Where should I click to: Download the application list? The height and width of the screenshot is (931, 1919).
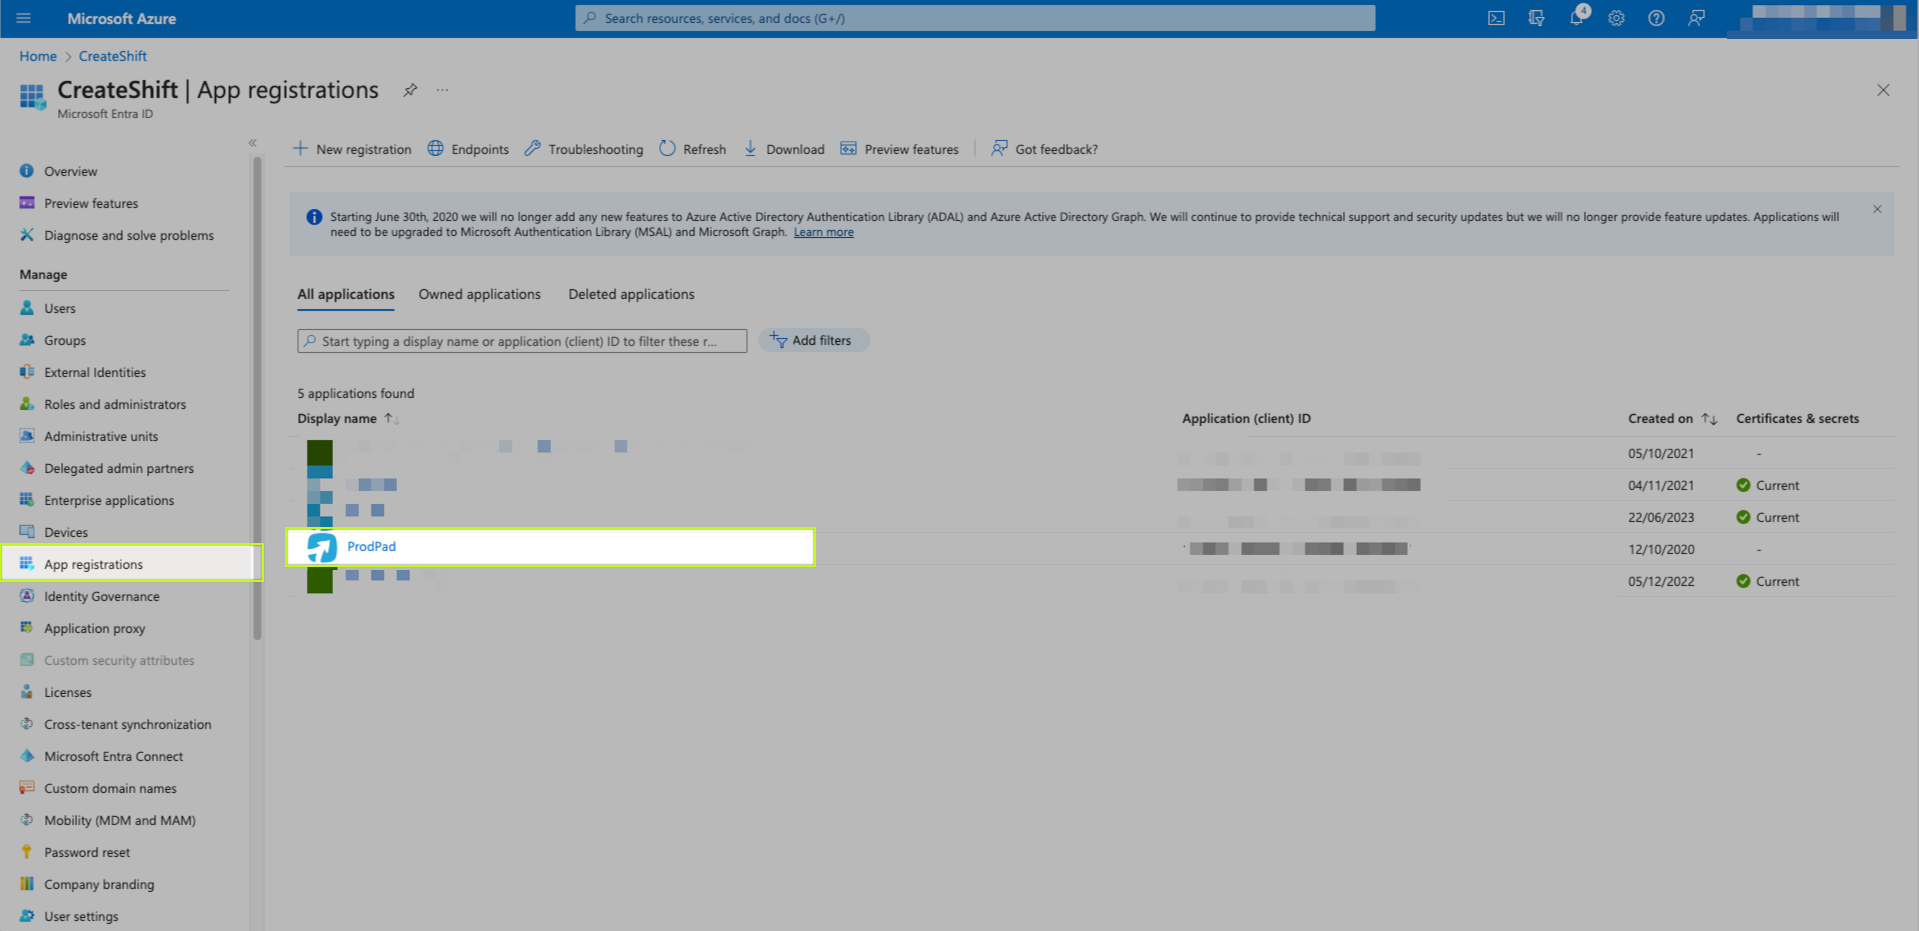click(x=784, y=149)
